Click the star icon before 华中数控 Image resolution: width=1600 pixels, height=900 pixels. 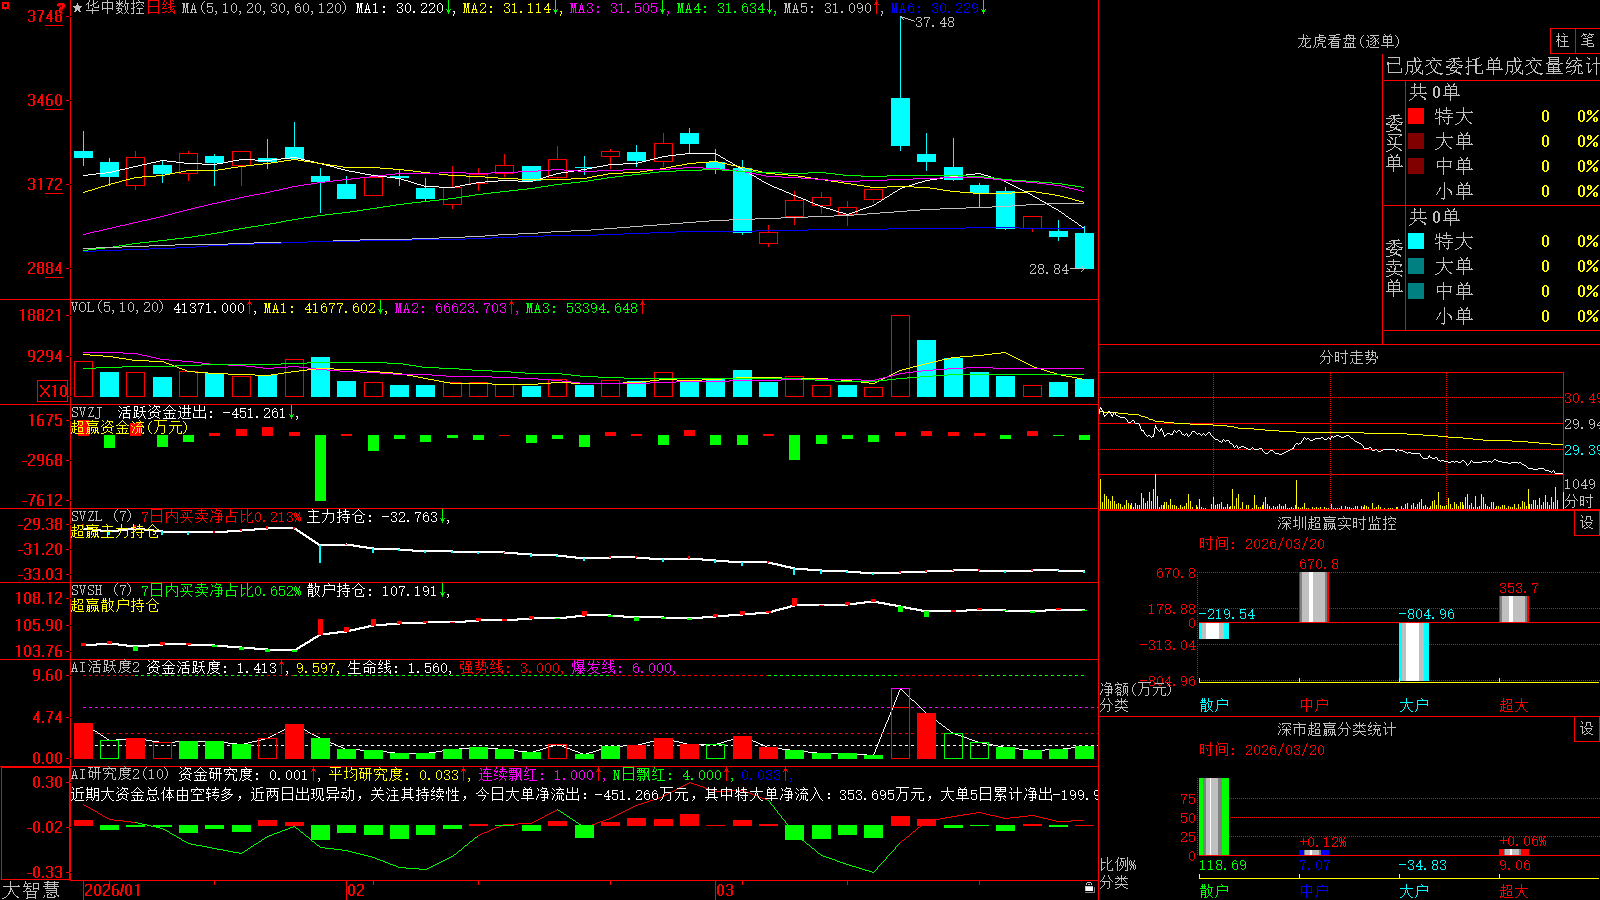click(77, 8)
